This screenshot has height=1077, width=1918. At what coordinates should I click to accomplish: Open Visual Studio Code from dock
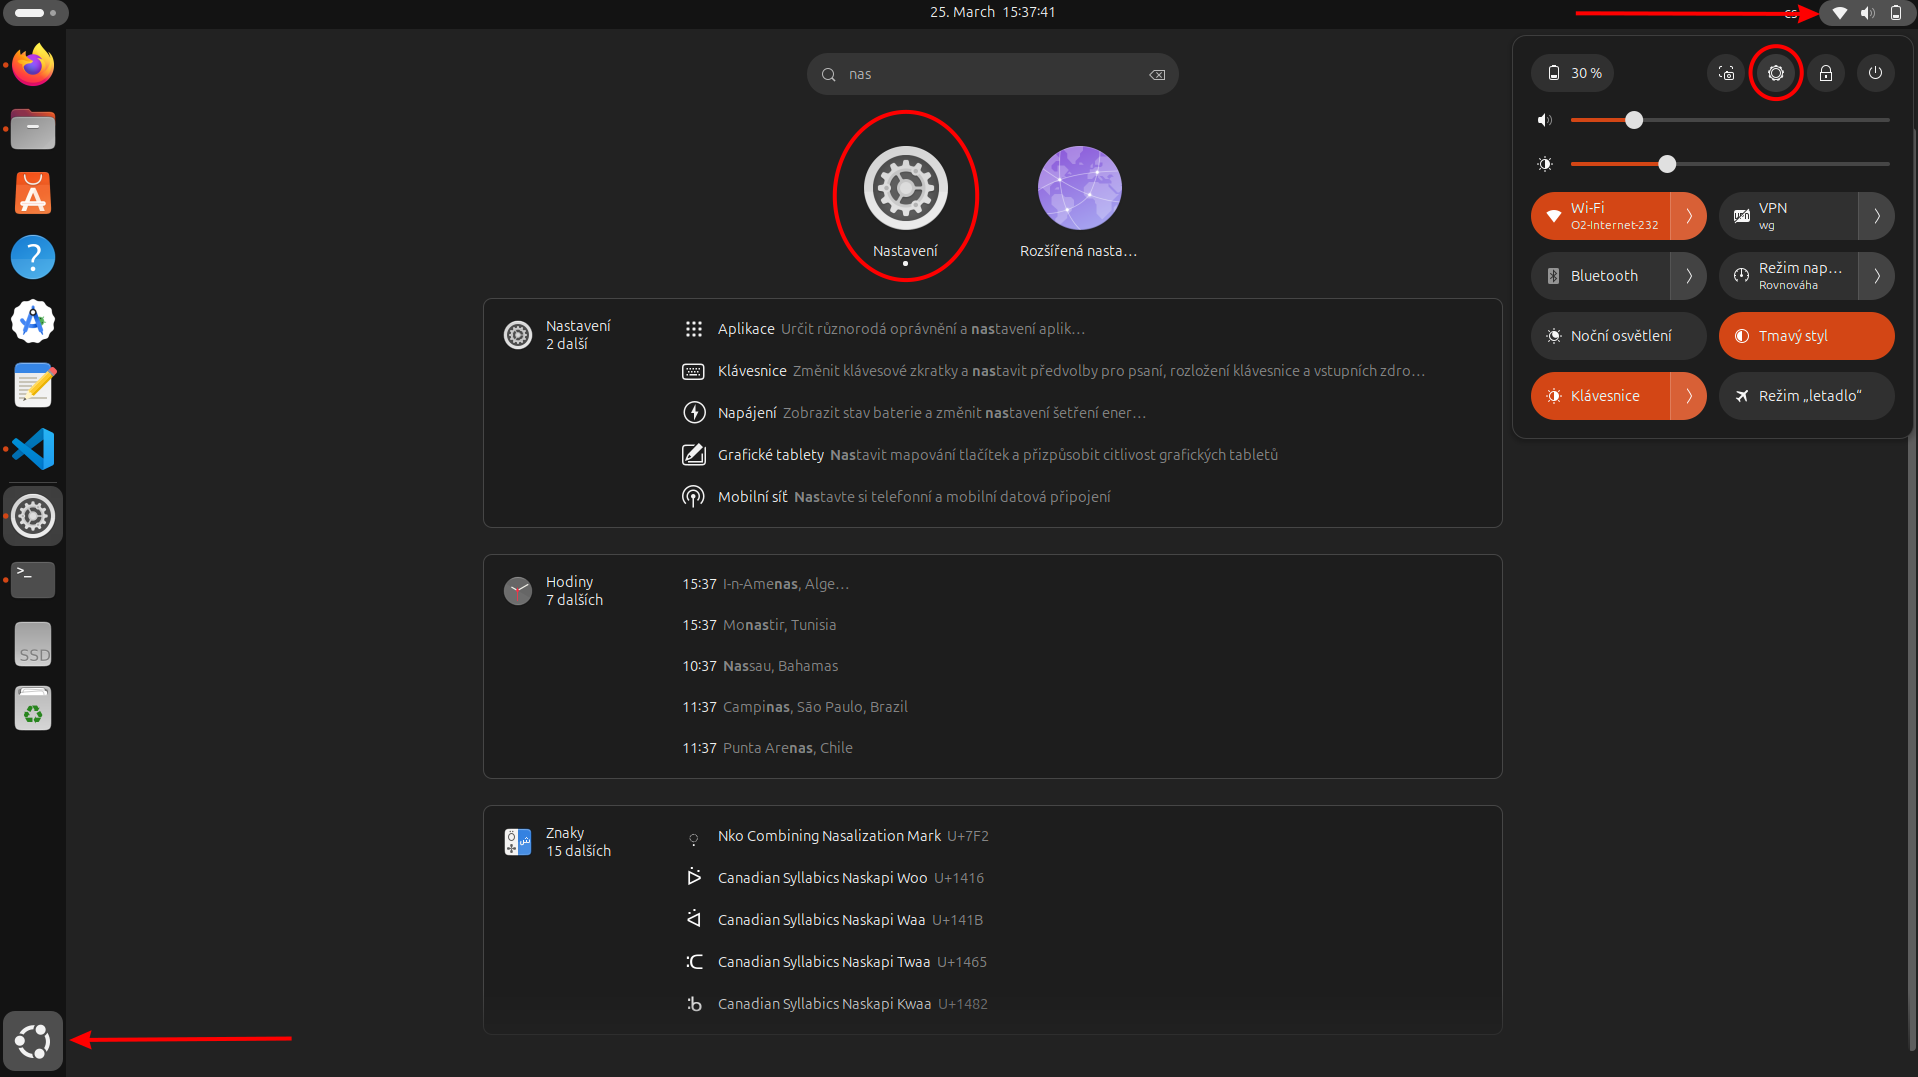[33, 449]
